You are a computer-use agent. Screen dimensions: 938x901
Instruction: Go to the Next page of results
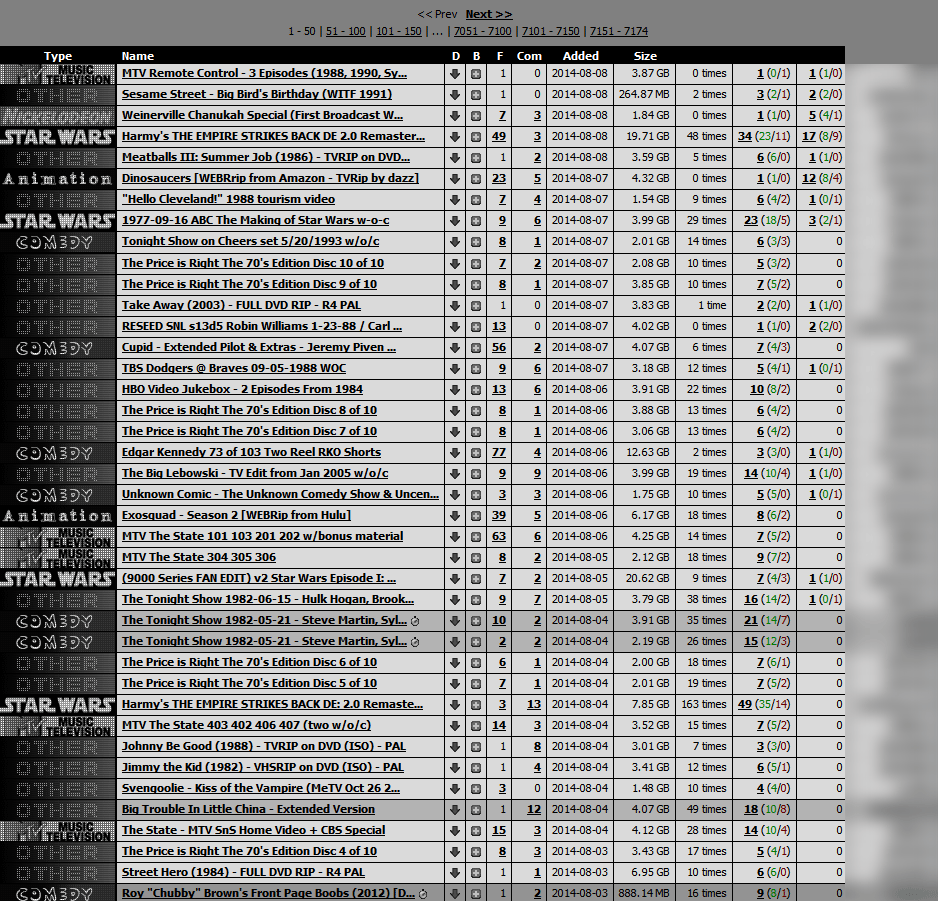tap(489, 14)
